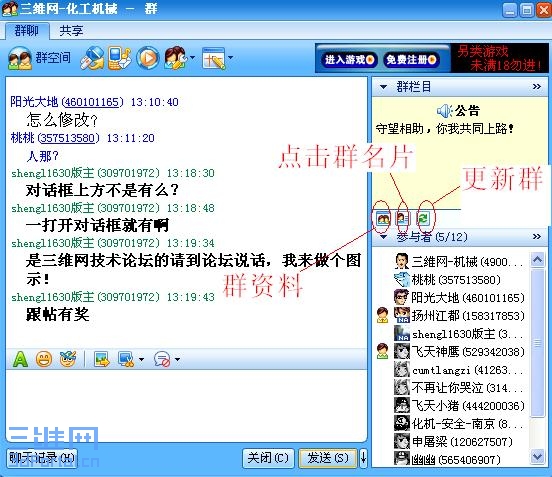This screenshot has width=552, height=477.
Task: Open dropdown arrow beside block messages icon
Action: click(177, 359)
